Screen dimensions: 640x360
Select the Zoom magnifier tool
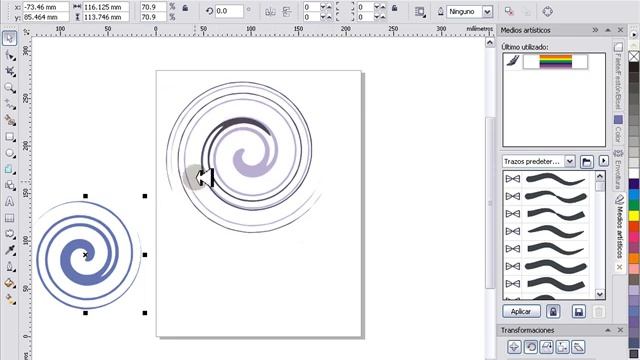click(10, 88)
